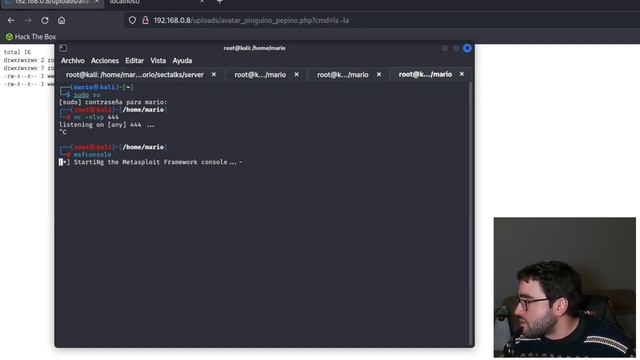Maximize the terminal window
This screenshot has height=360, width=640.
(456, 48)
